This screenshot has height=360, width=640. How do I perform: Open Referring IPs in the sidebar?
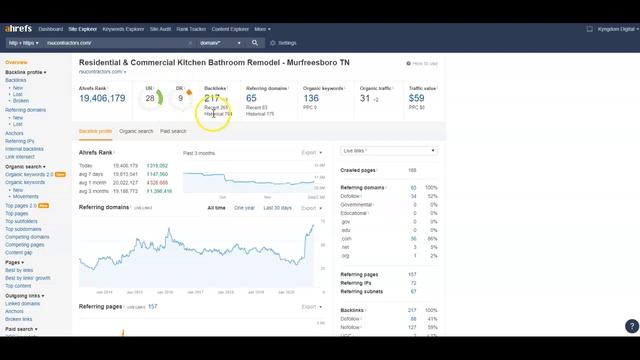20,141
